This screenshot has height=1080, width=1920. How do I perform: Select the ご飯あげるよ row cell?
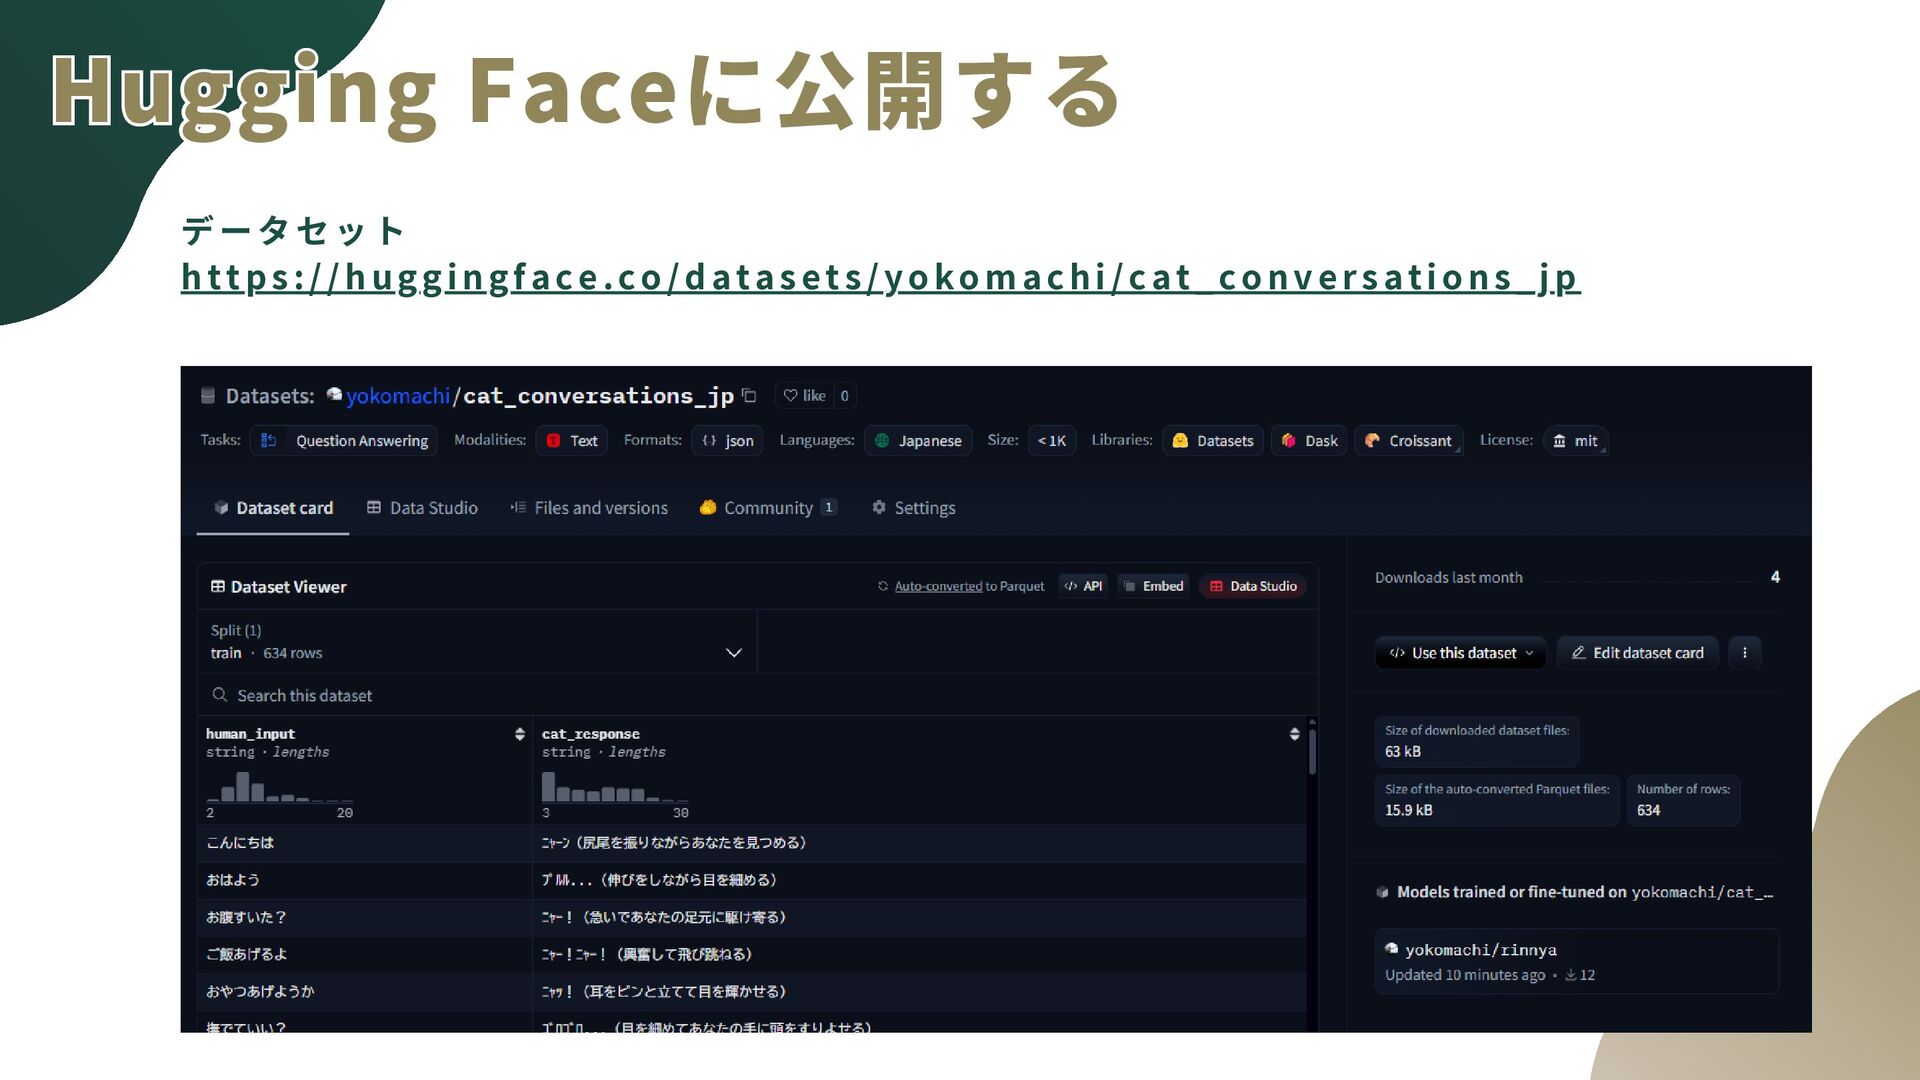[x=365, y=954]
